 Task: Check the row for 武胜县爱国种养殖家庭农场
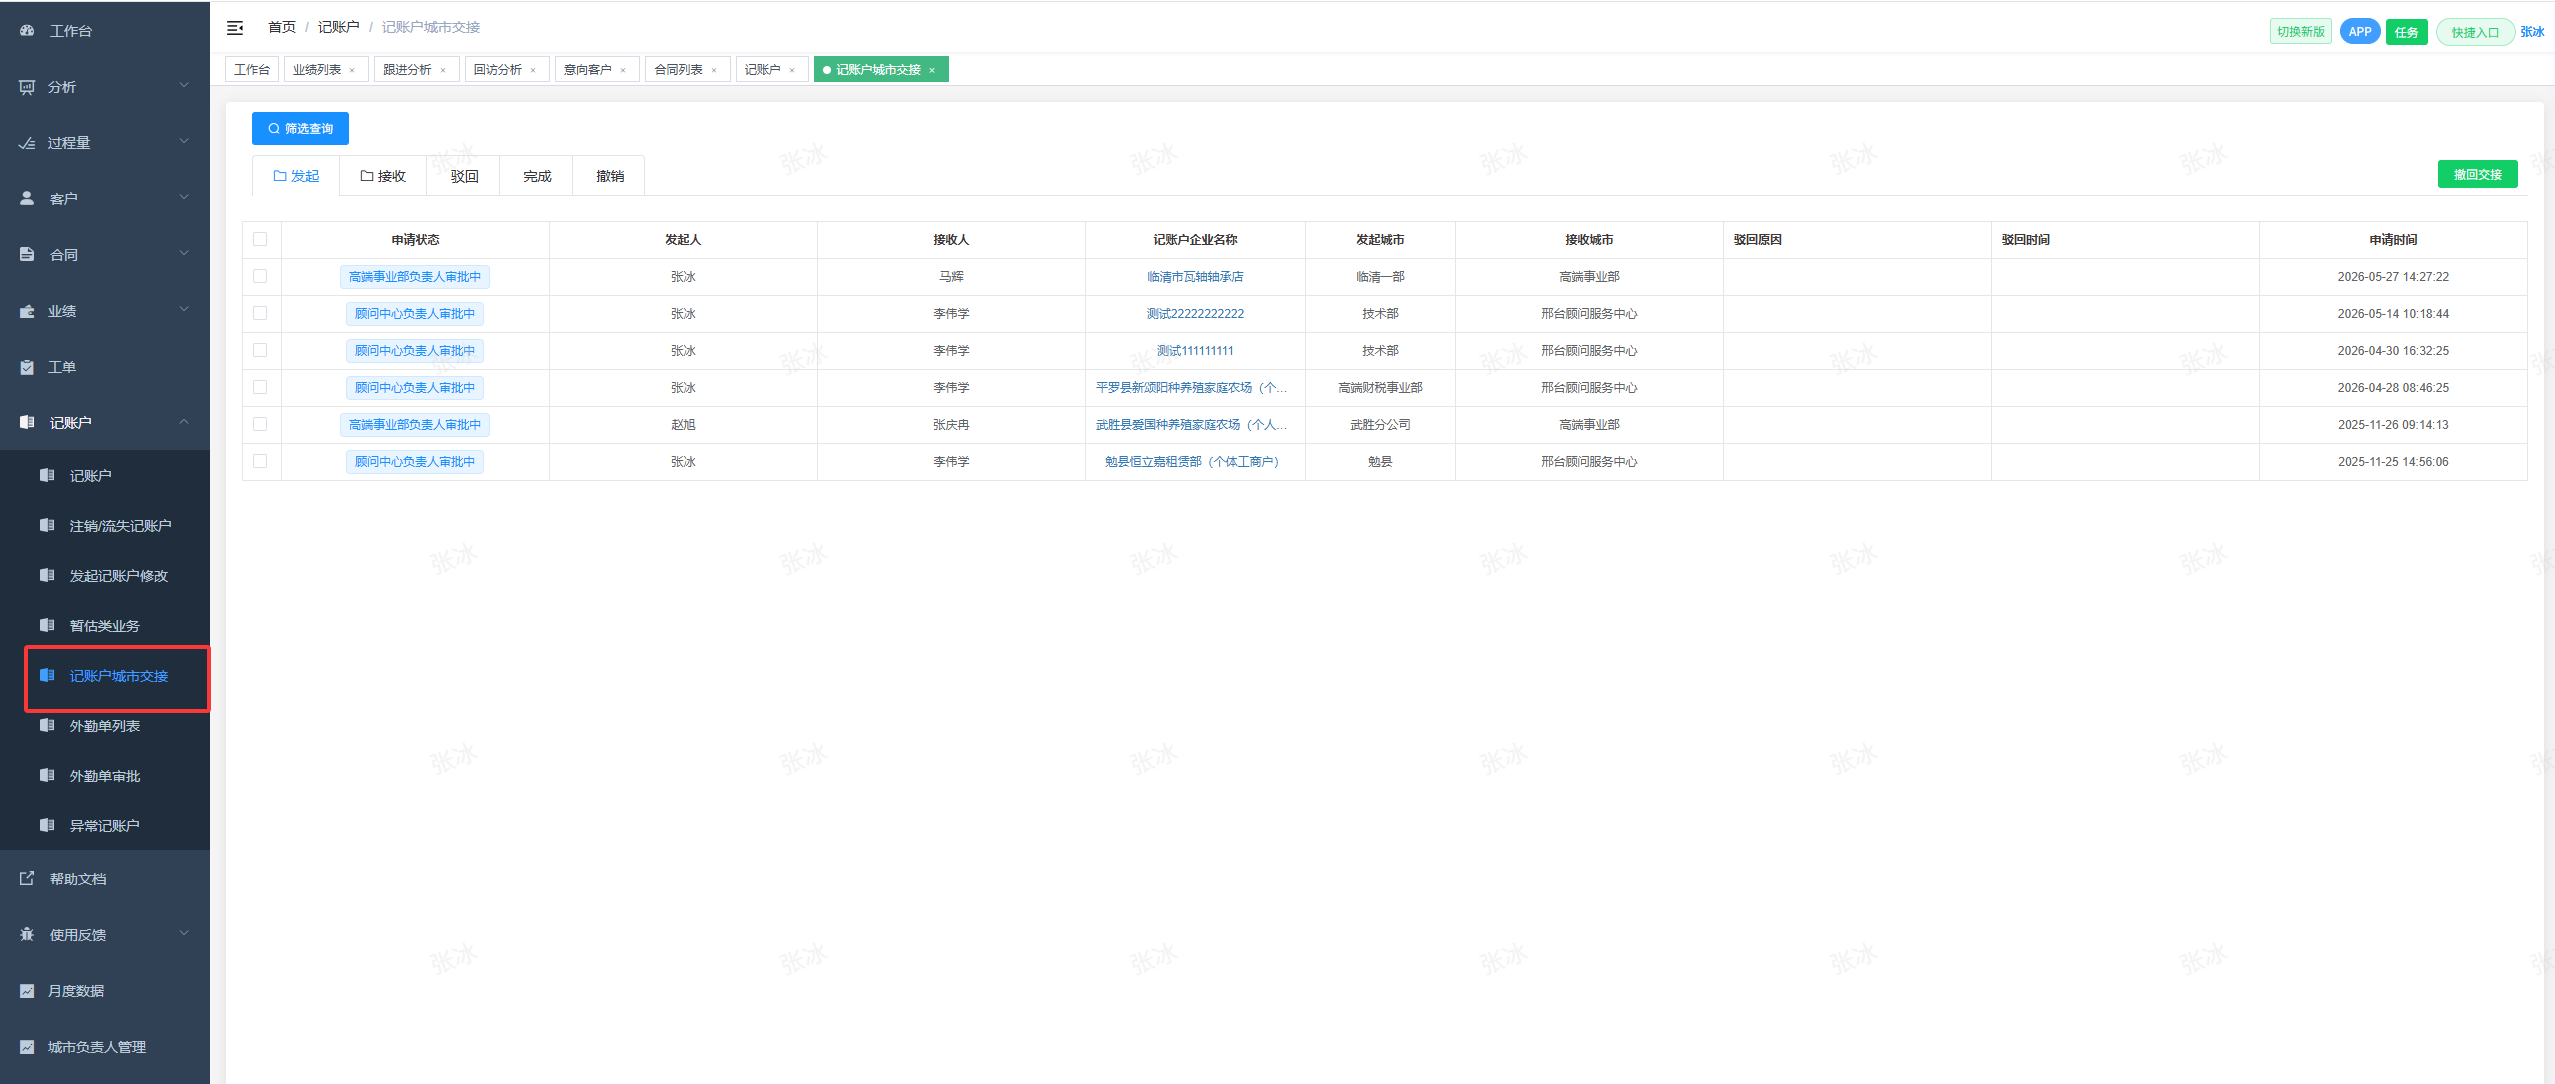pos(260,424)
